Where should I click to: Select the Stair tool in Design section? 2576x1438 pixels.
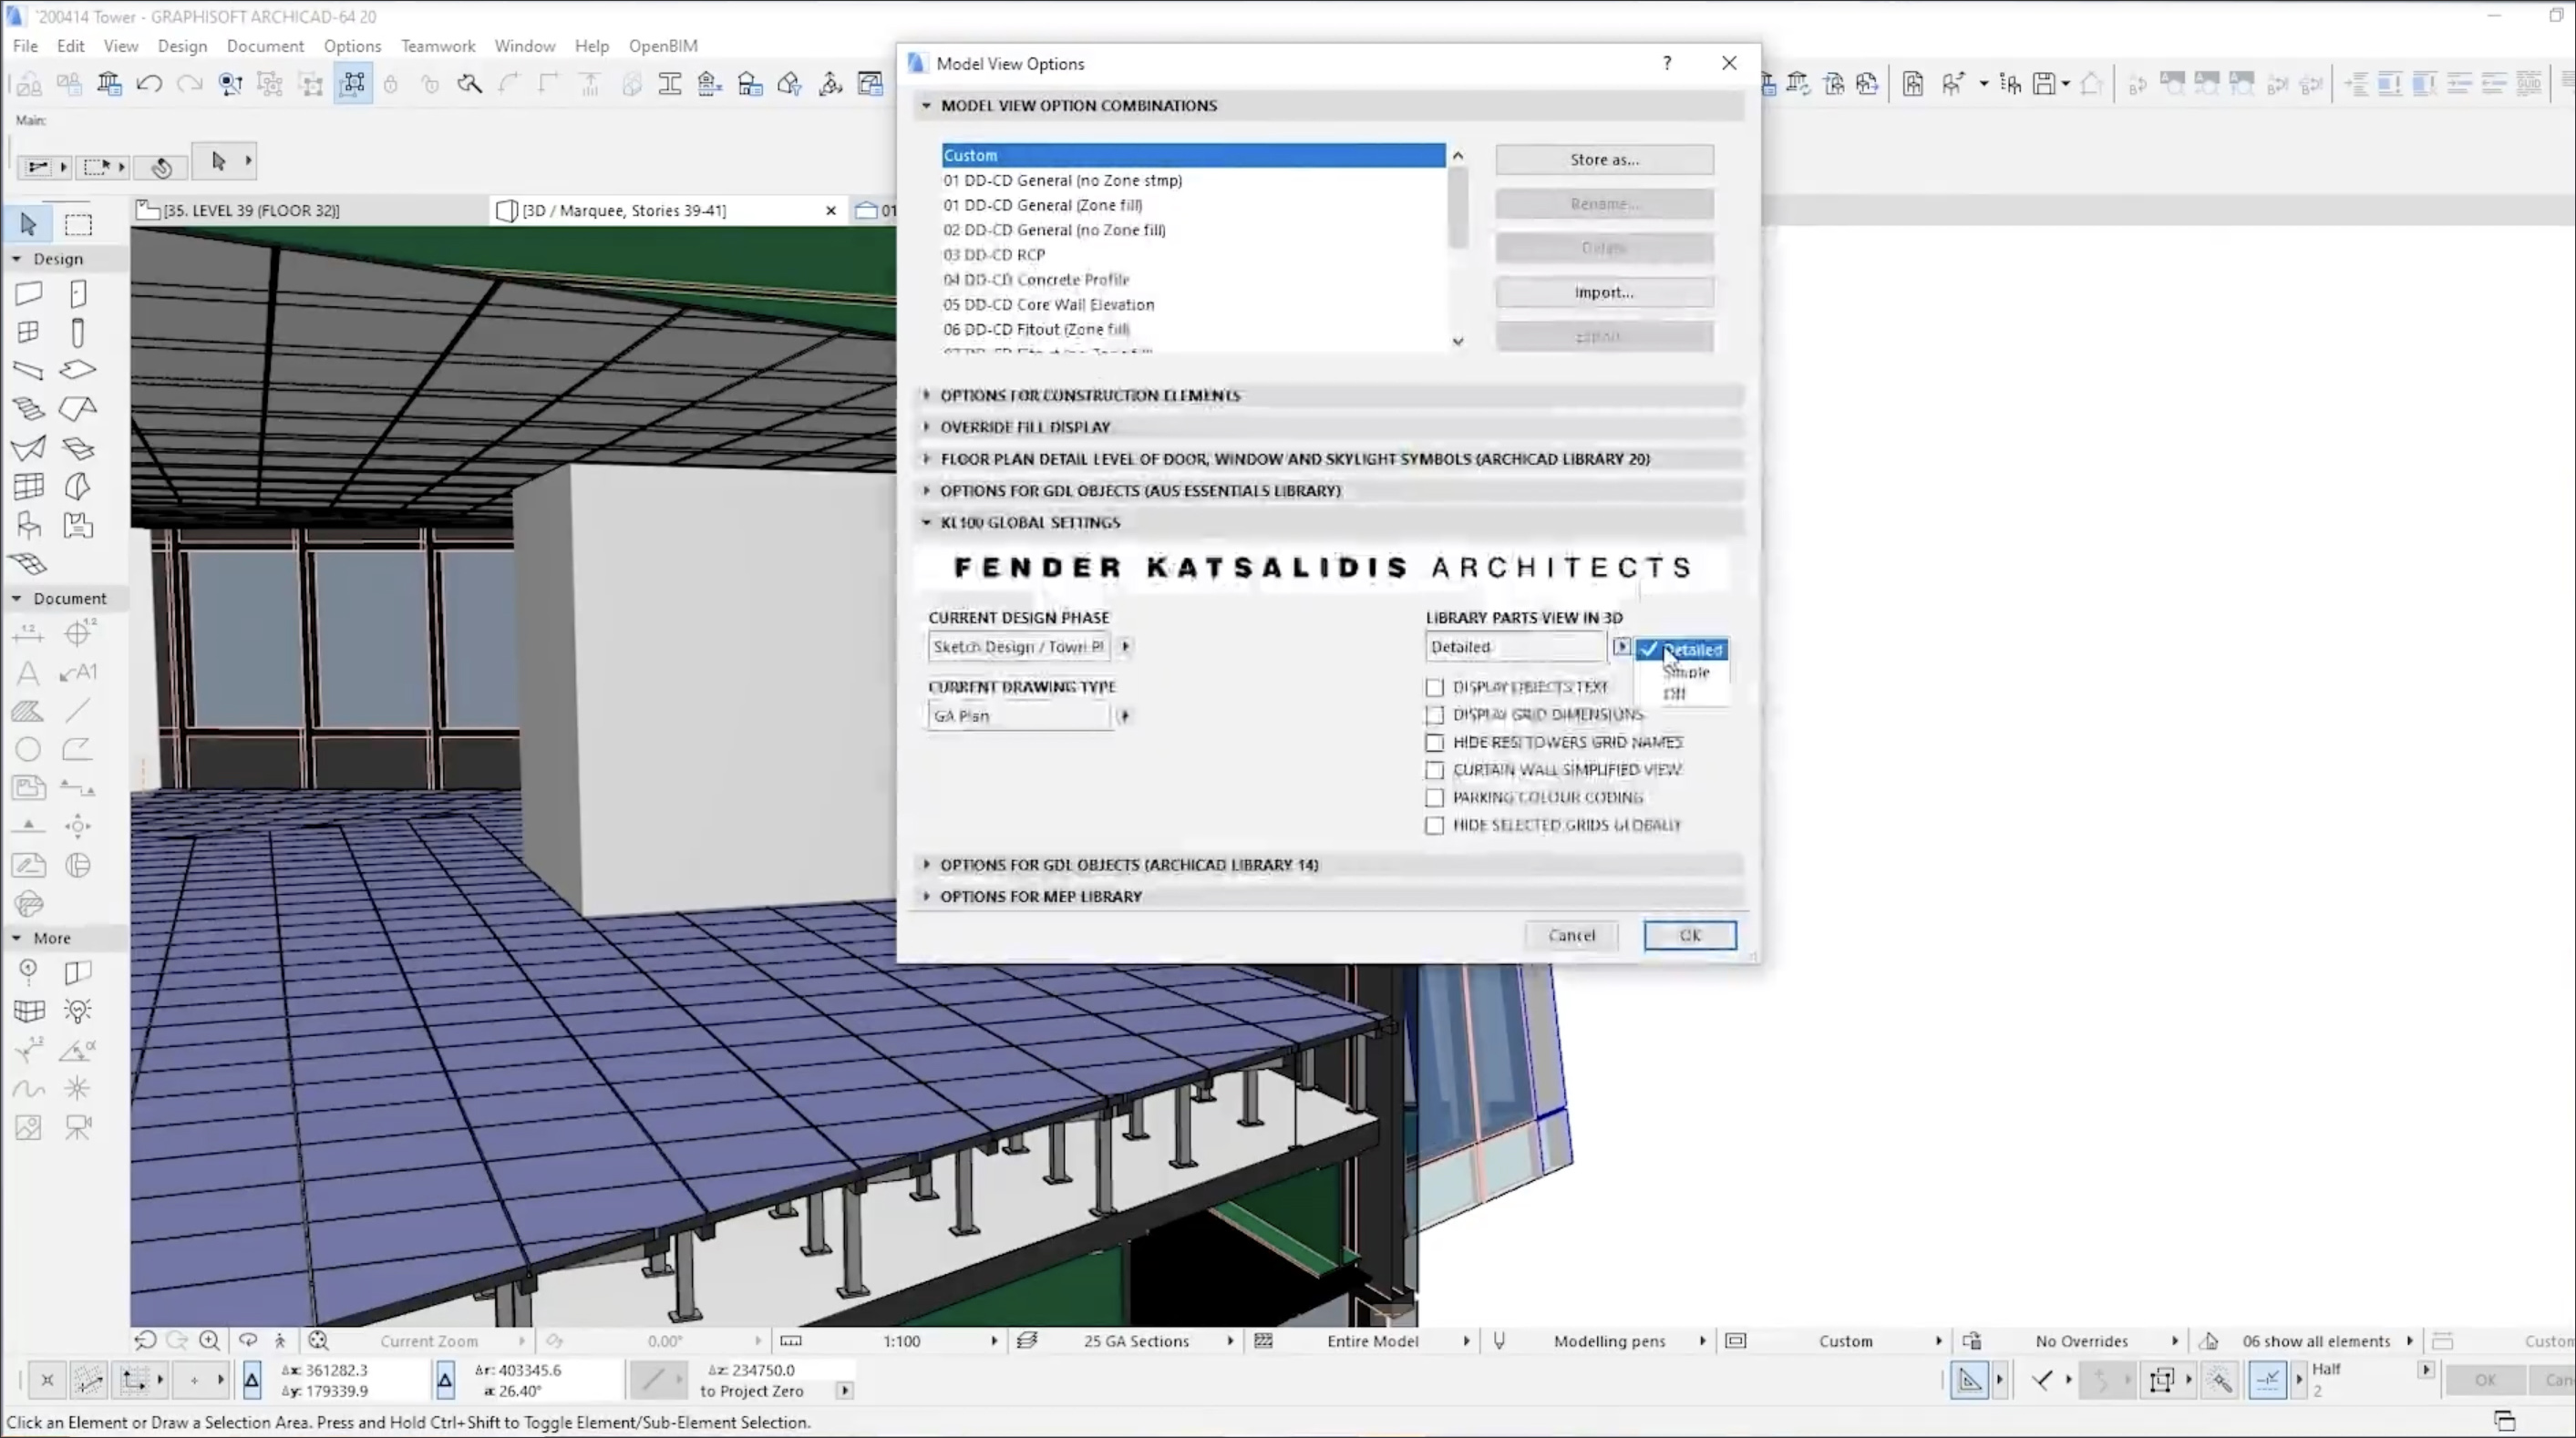[x=28, y=409]
